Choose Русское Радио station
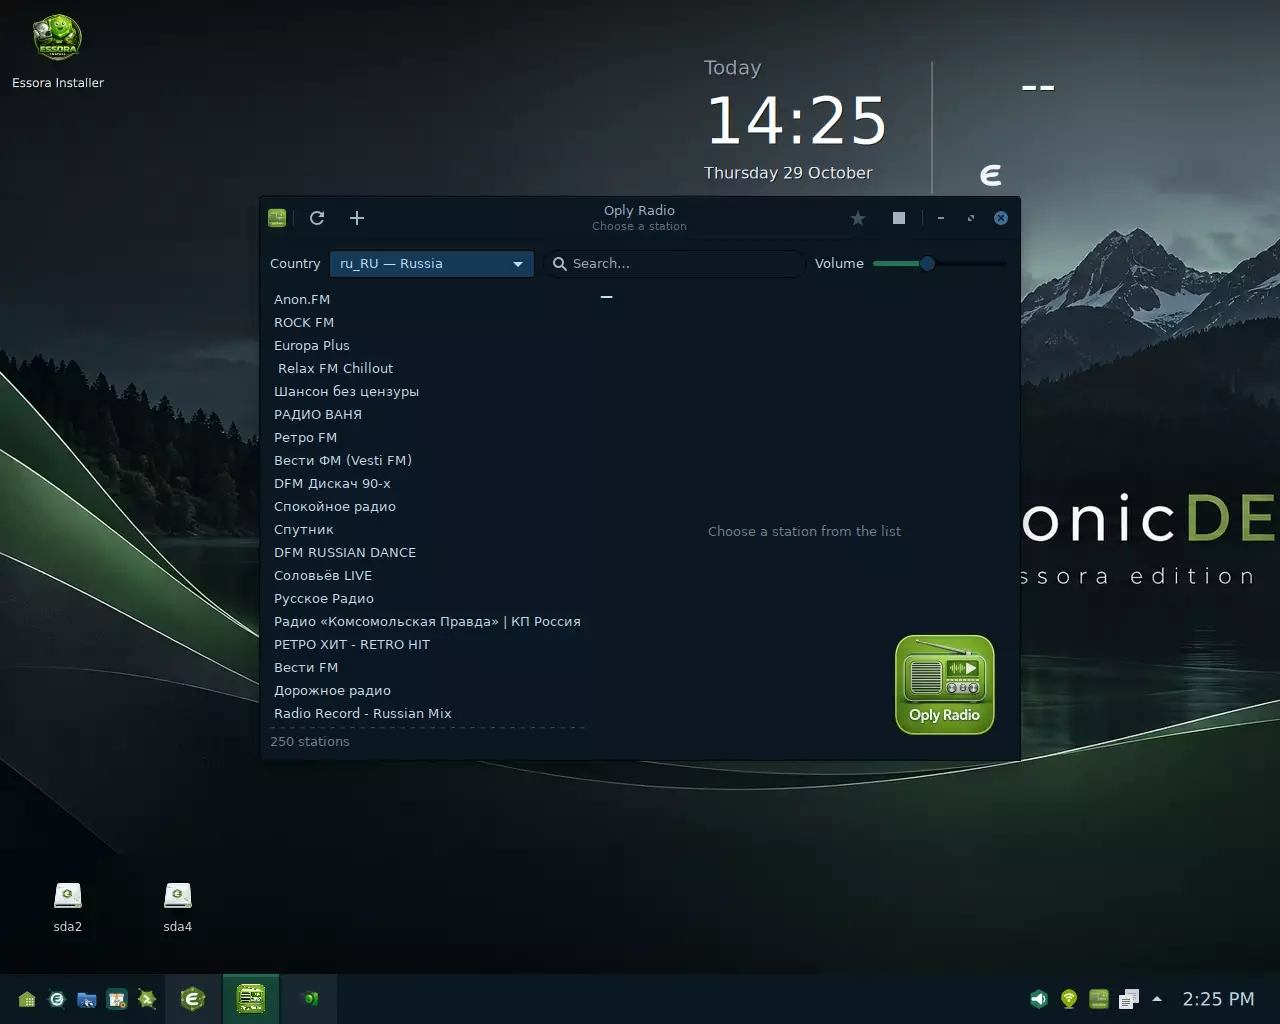 (x=428, y=598)
